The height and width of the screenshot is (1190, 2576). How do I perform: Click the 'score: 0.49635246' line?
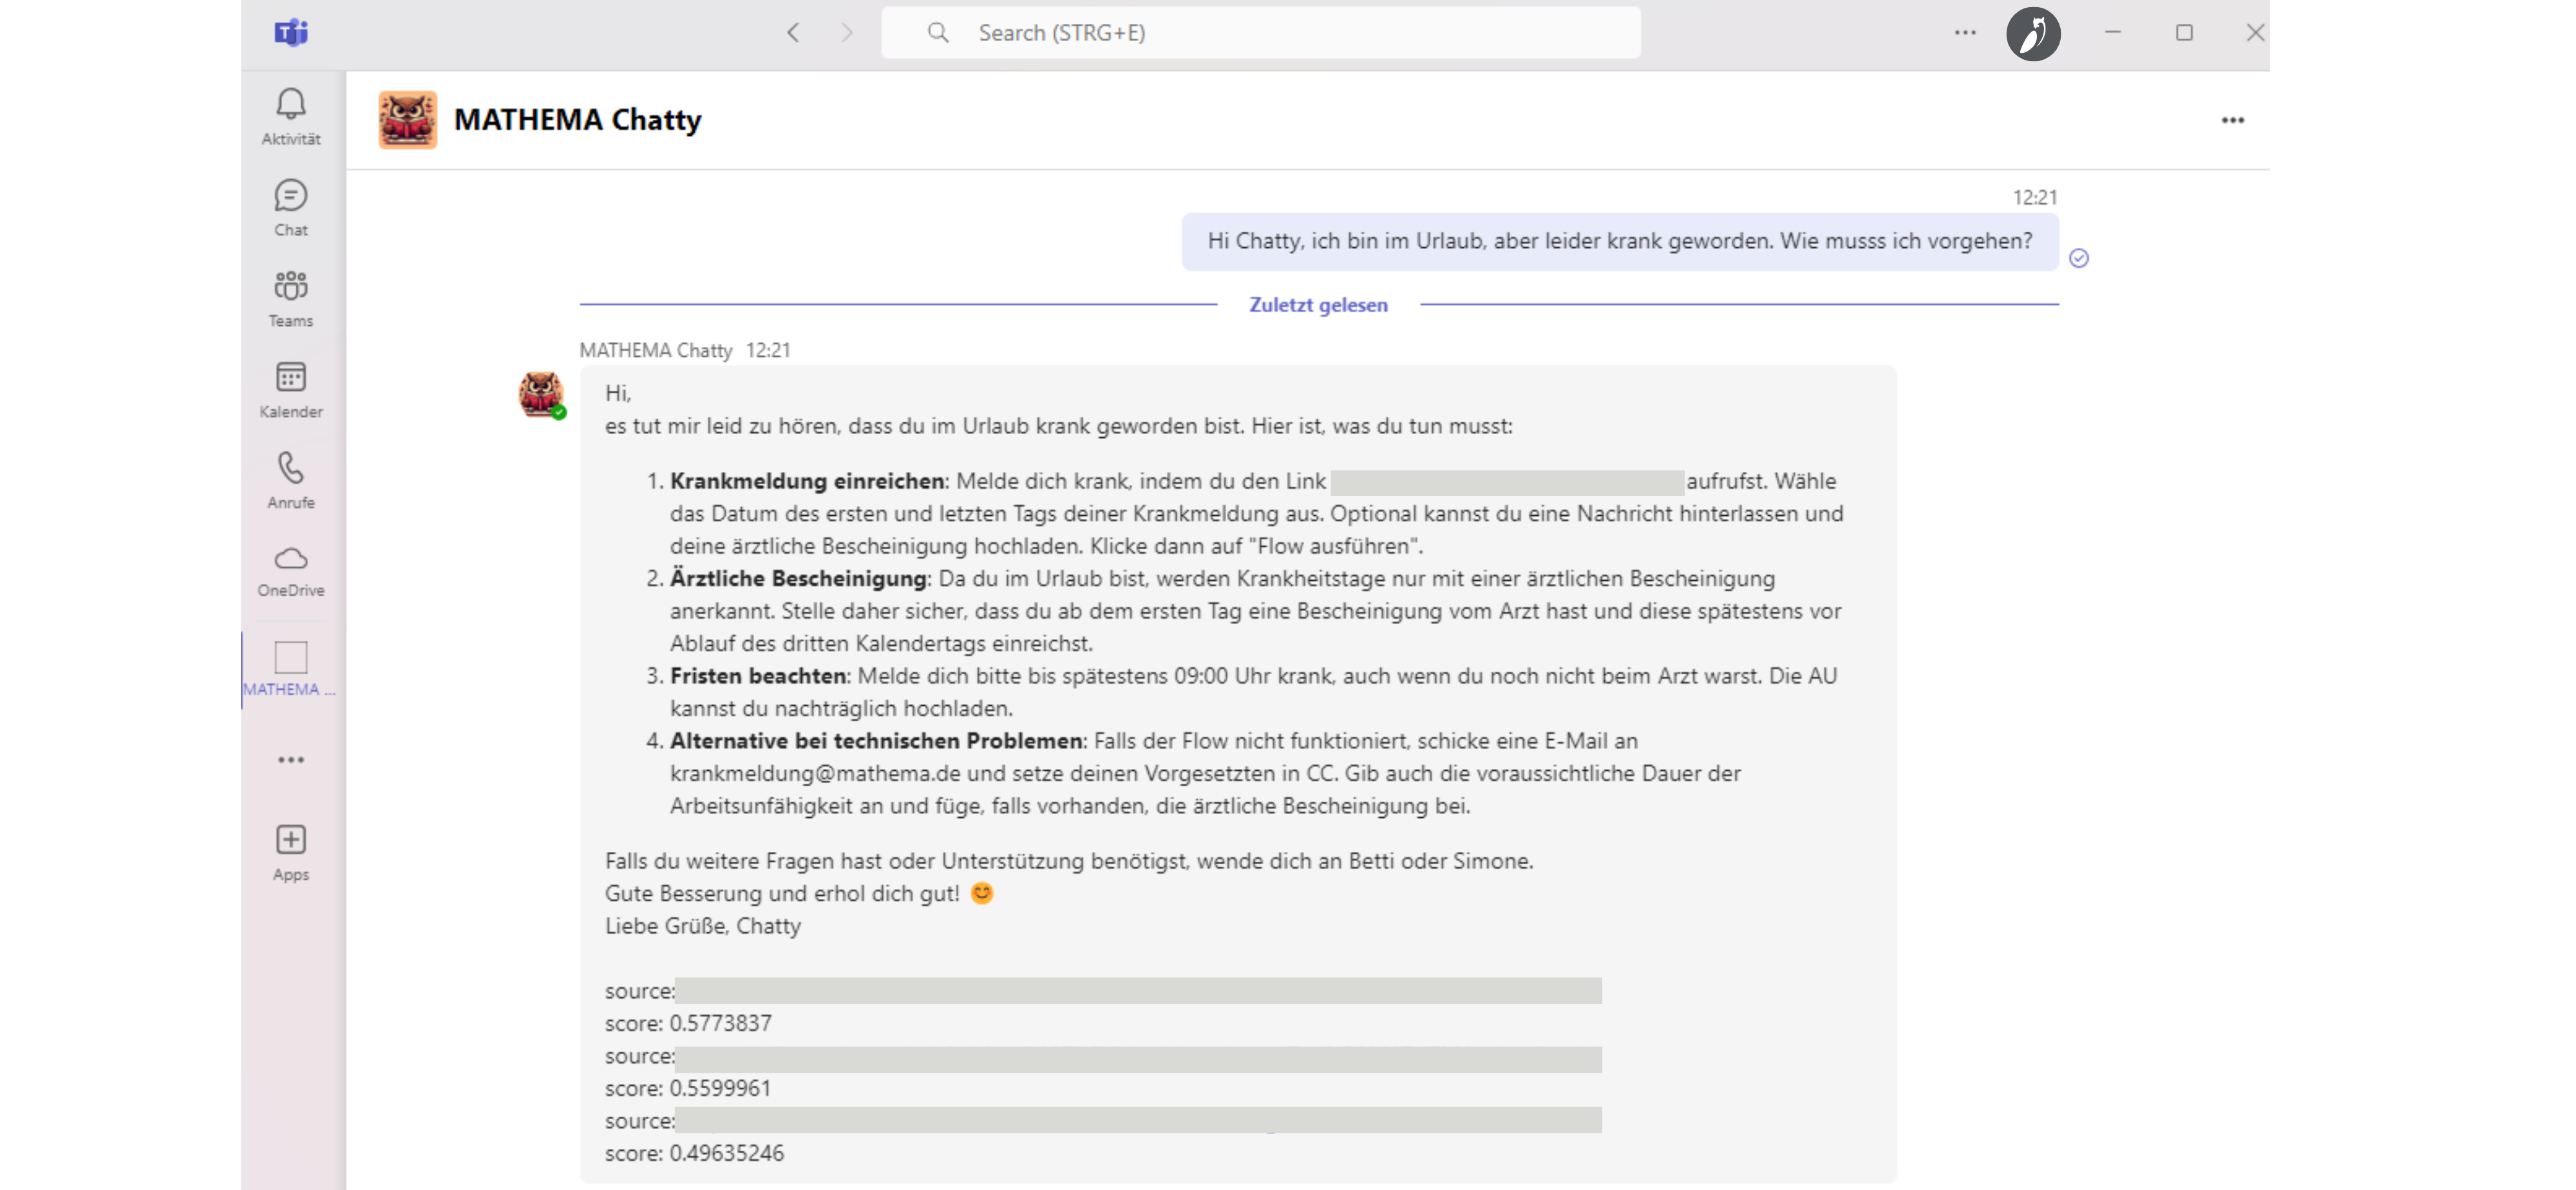pyautogui.click(x=694, y=1153)
